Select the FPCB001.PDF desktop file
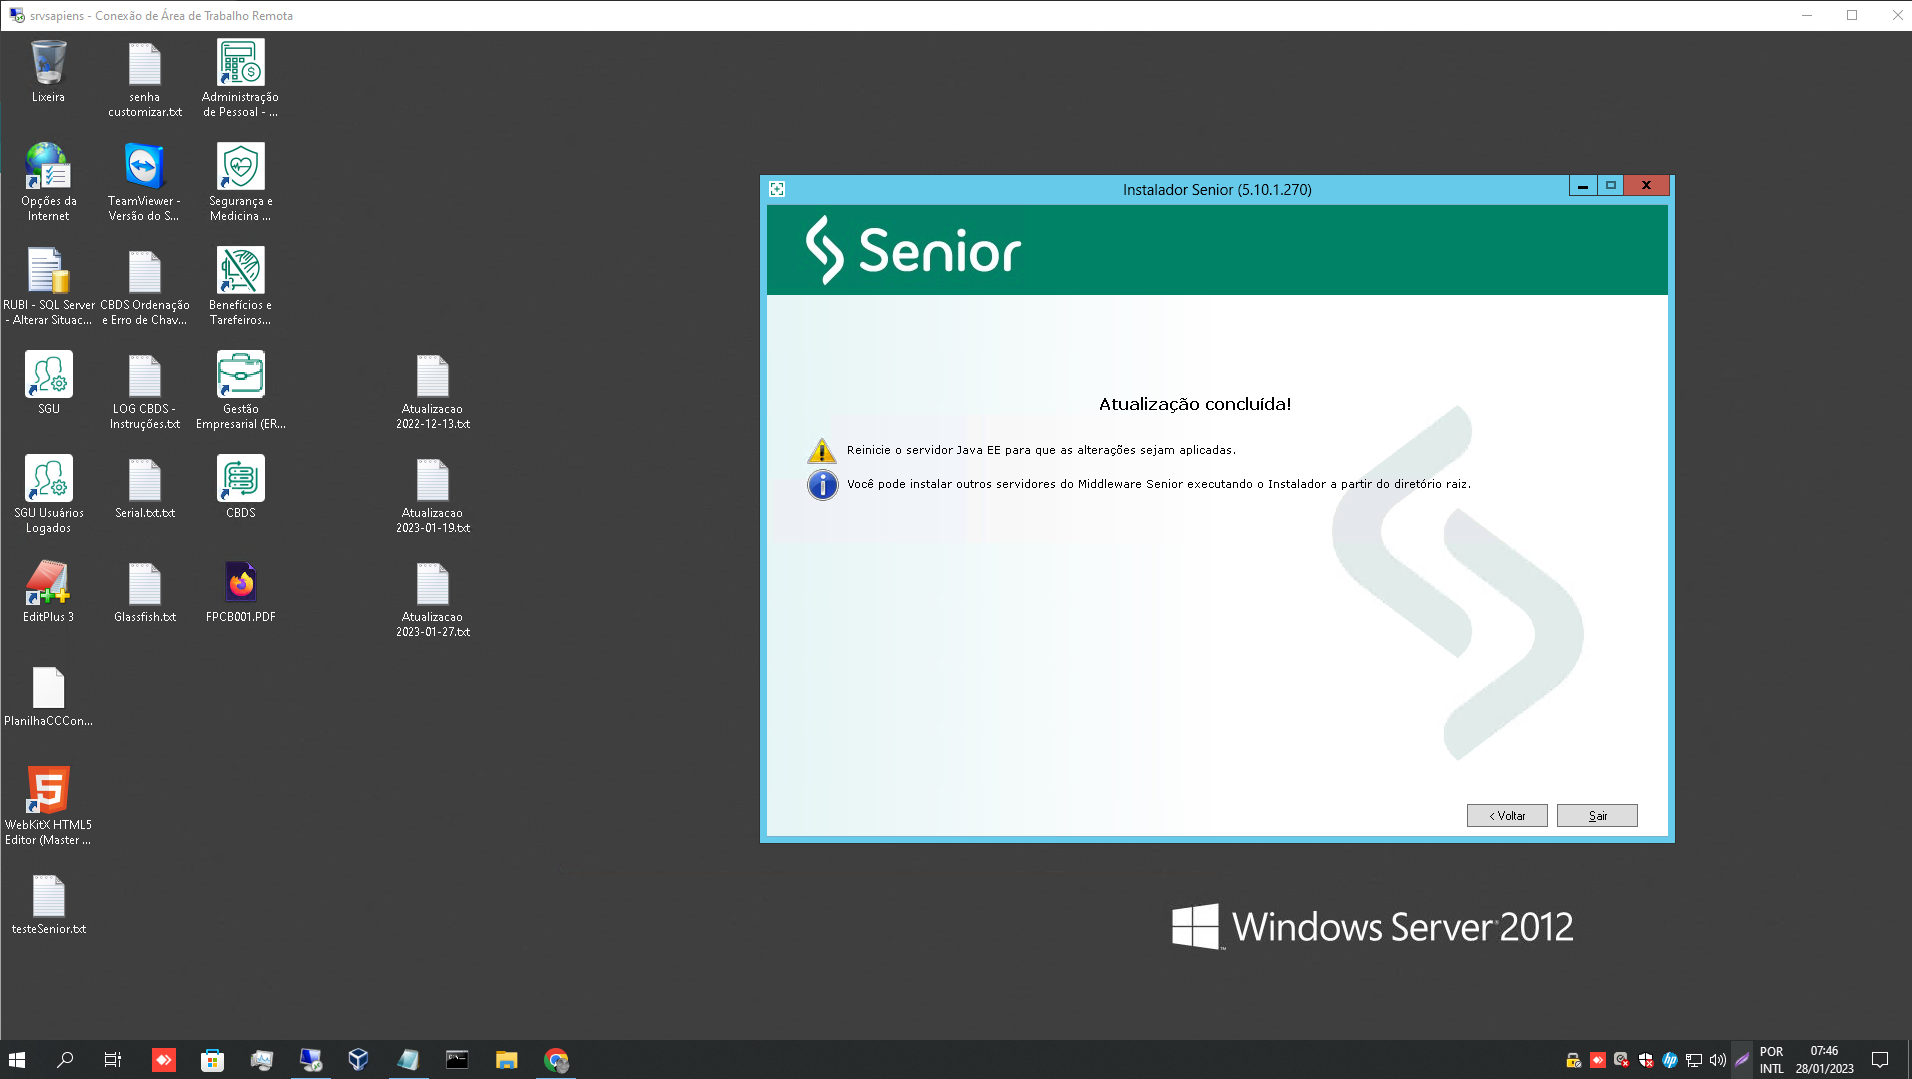 tap(240, 592)
